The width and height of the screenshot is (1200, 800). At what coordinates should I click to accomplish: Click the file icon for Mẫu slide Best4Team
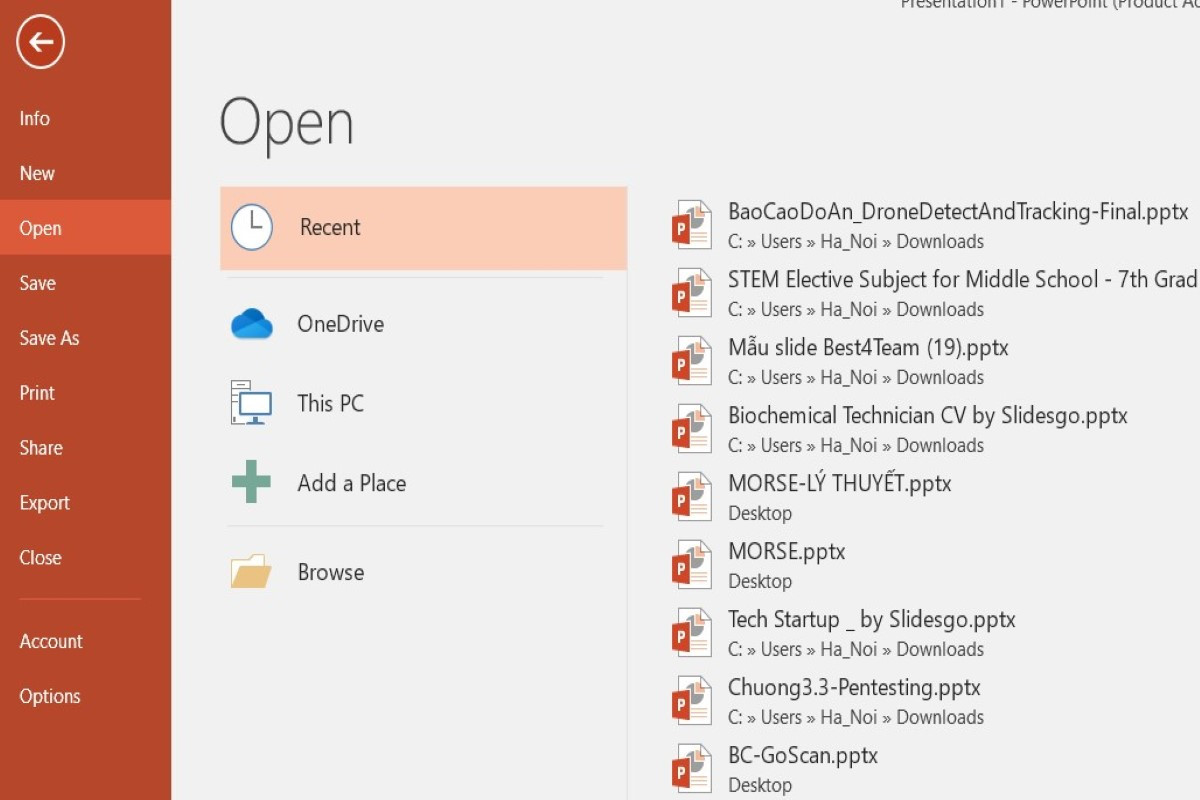click(x=691, y=361)
